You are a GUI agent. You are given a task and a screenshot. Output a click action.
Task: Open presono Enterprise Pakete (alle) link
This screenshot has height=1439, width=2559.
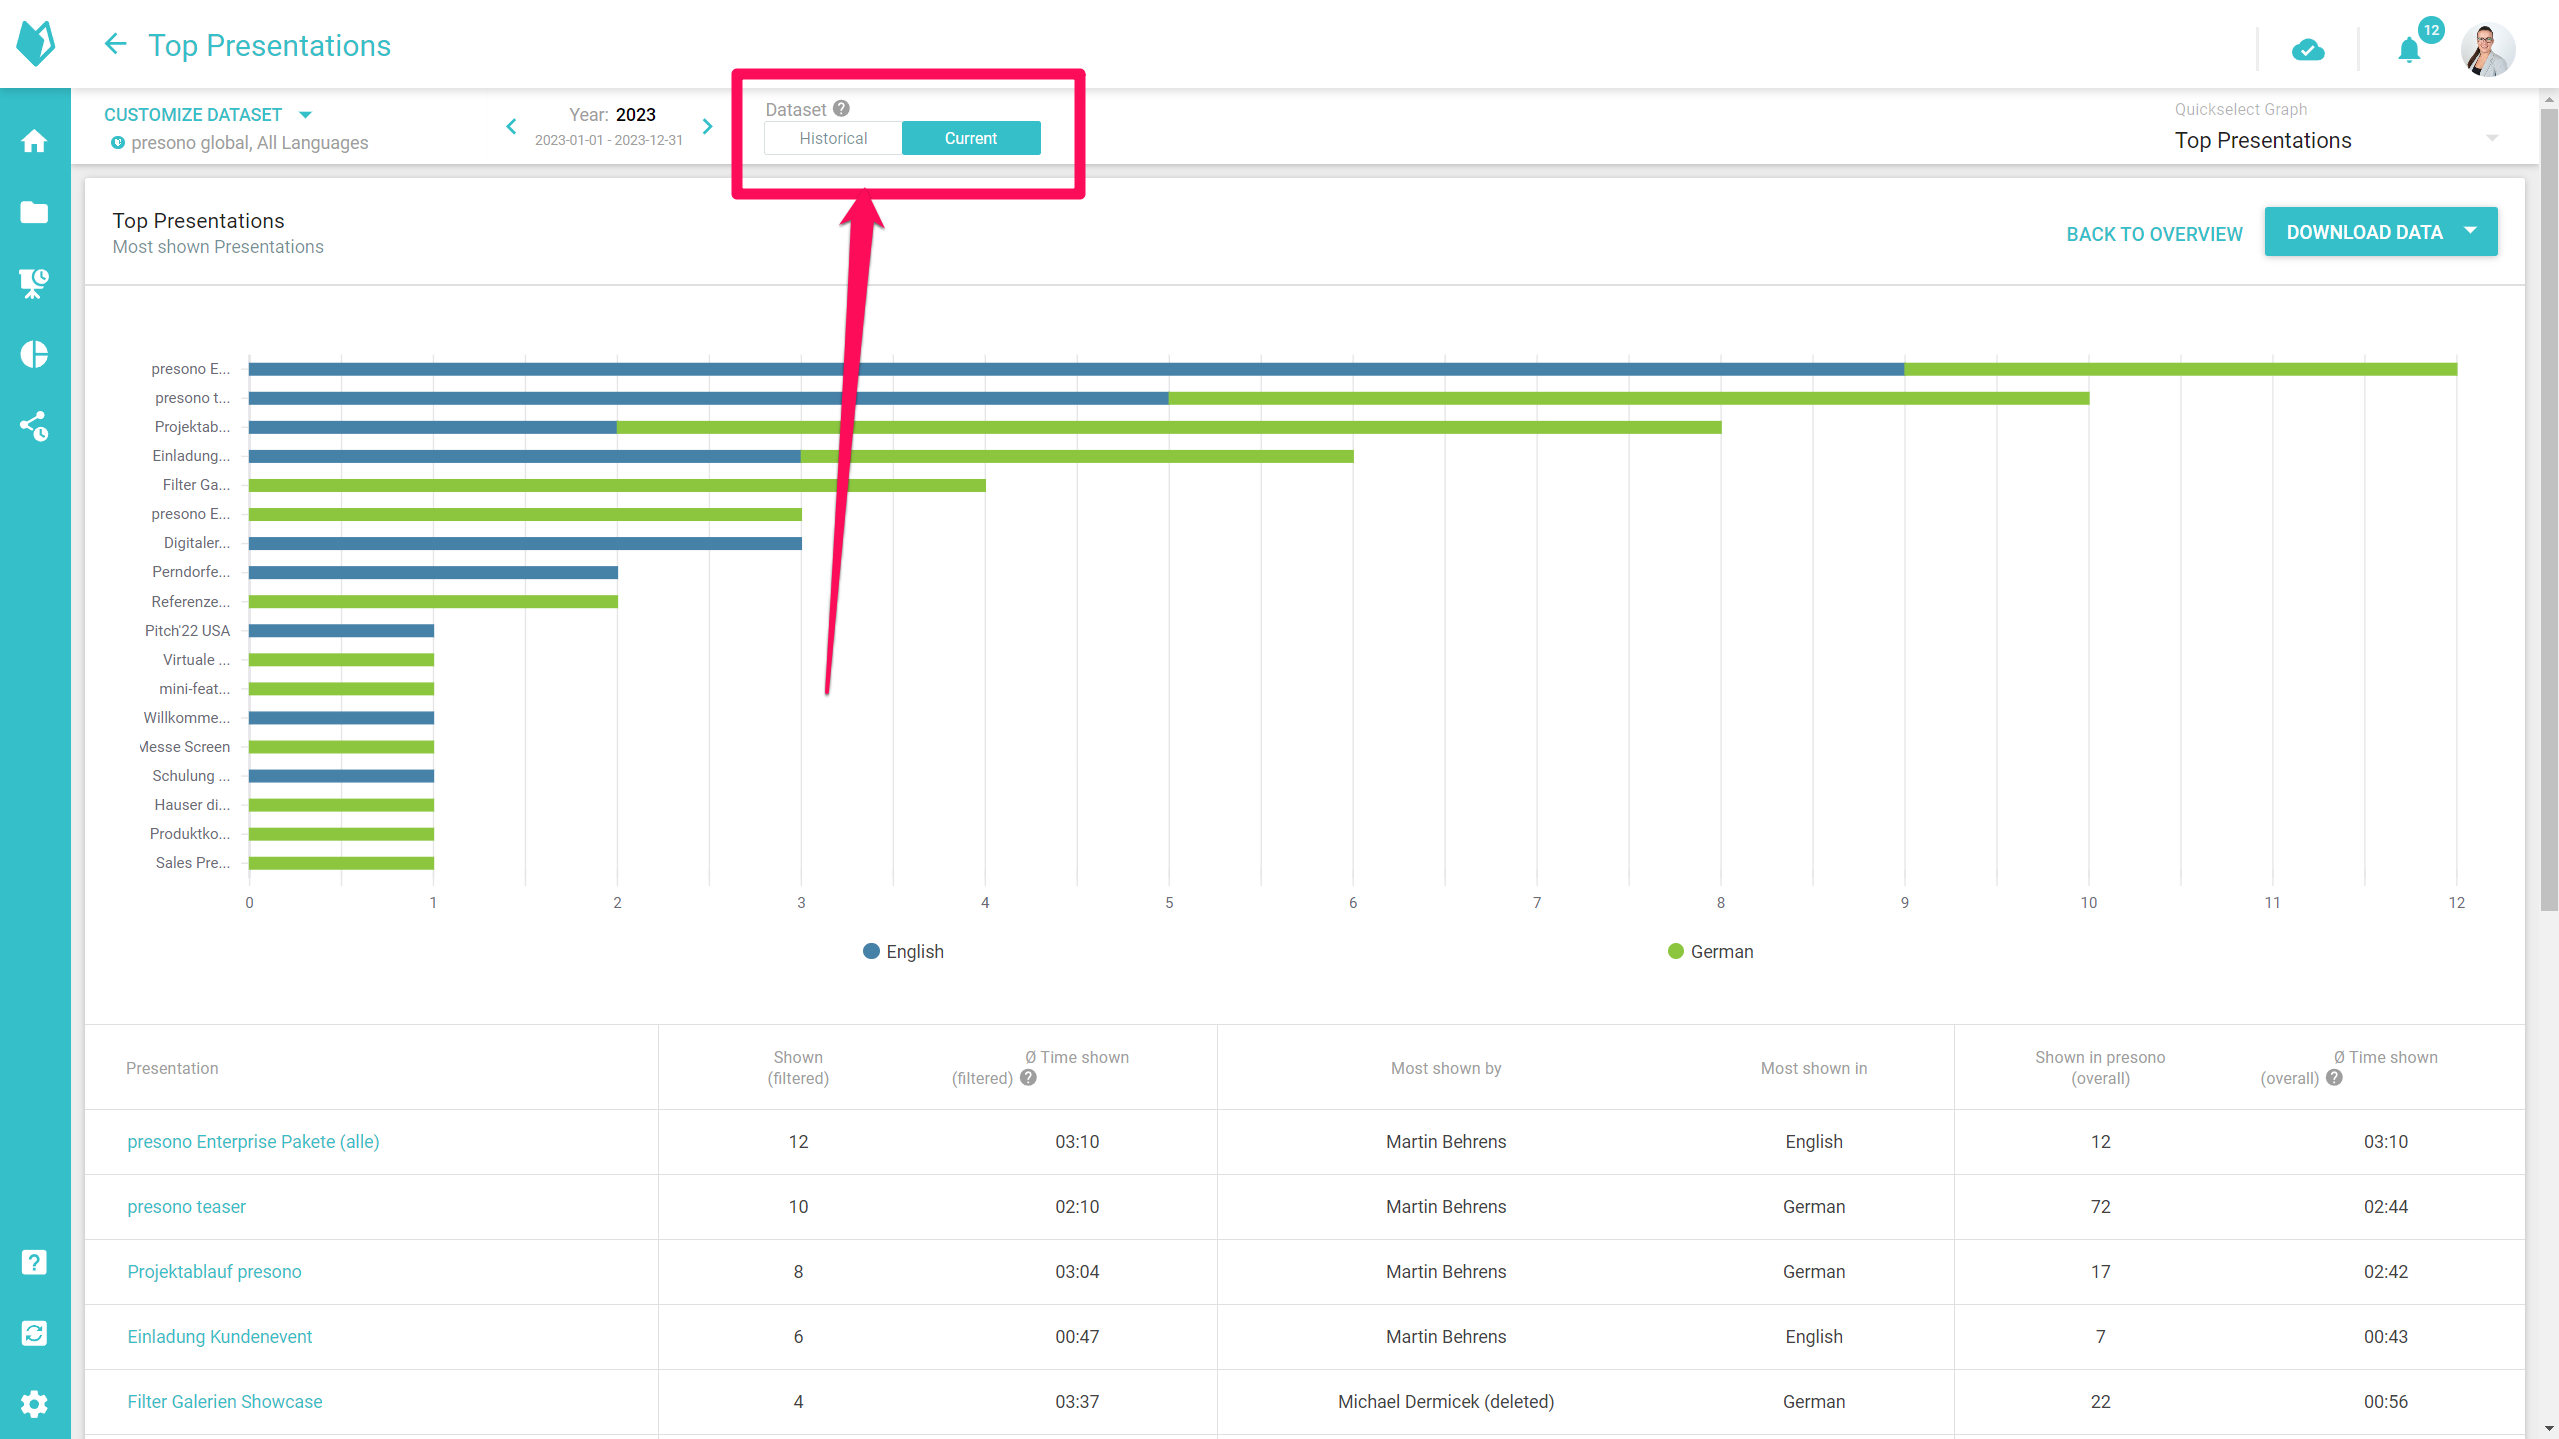point(253,1142)
